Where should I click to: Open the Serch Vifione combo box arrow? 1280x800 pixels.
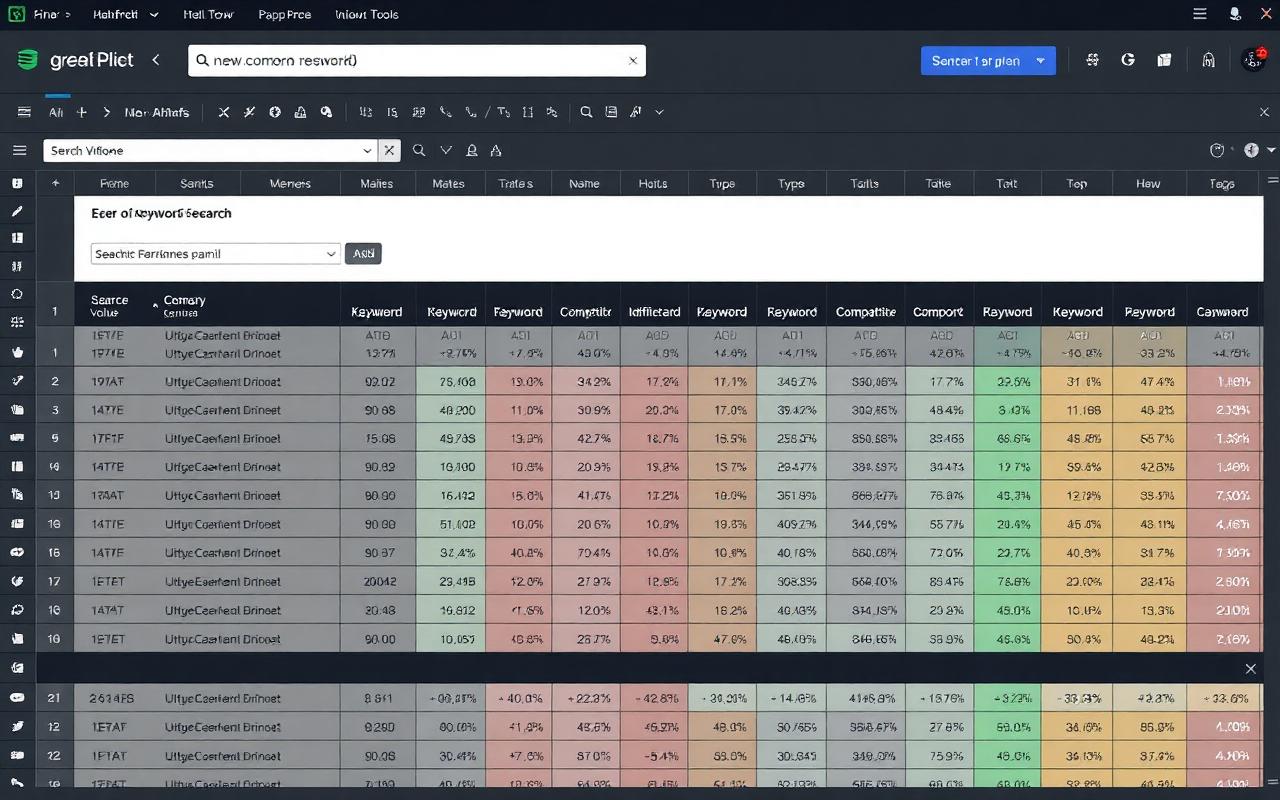pos(367,150)
